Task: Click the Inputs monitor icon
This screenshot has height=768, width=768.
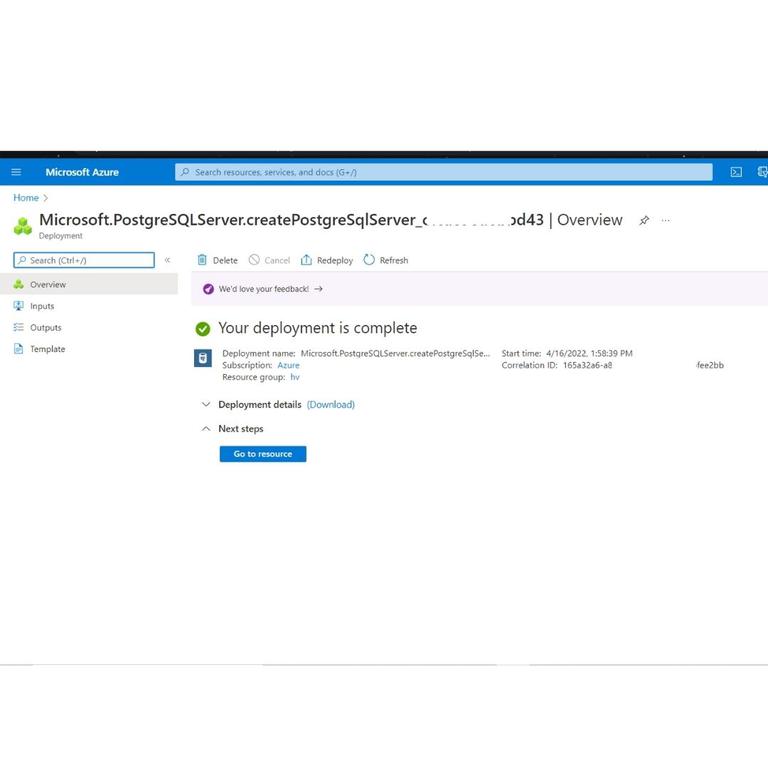Action: click(x=19, y=306)
